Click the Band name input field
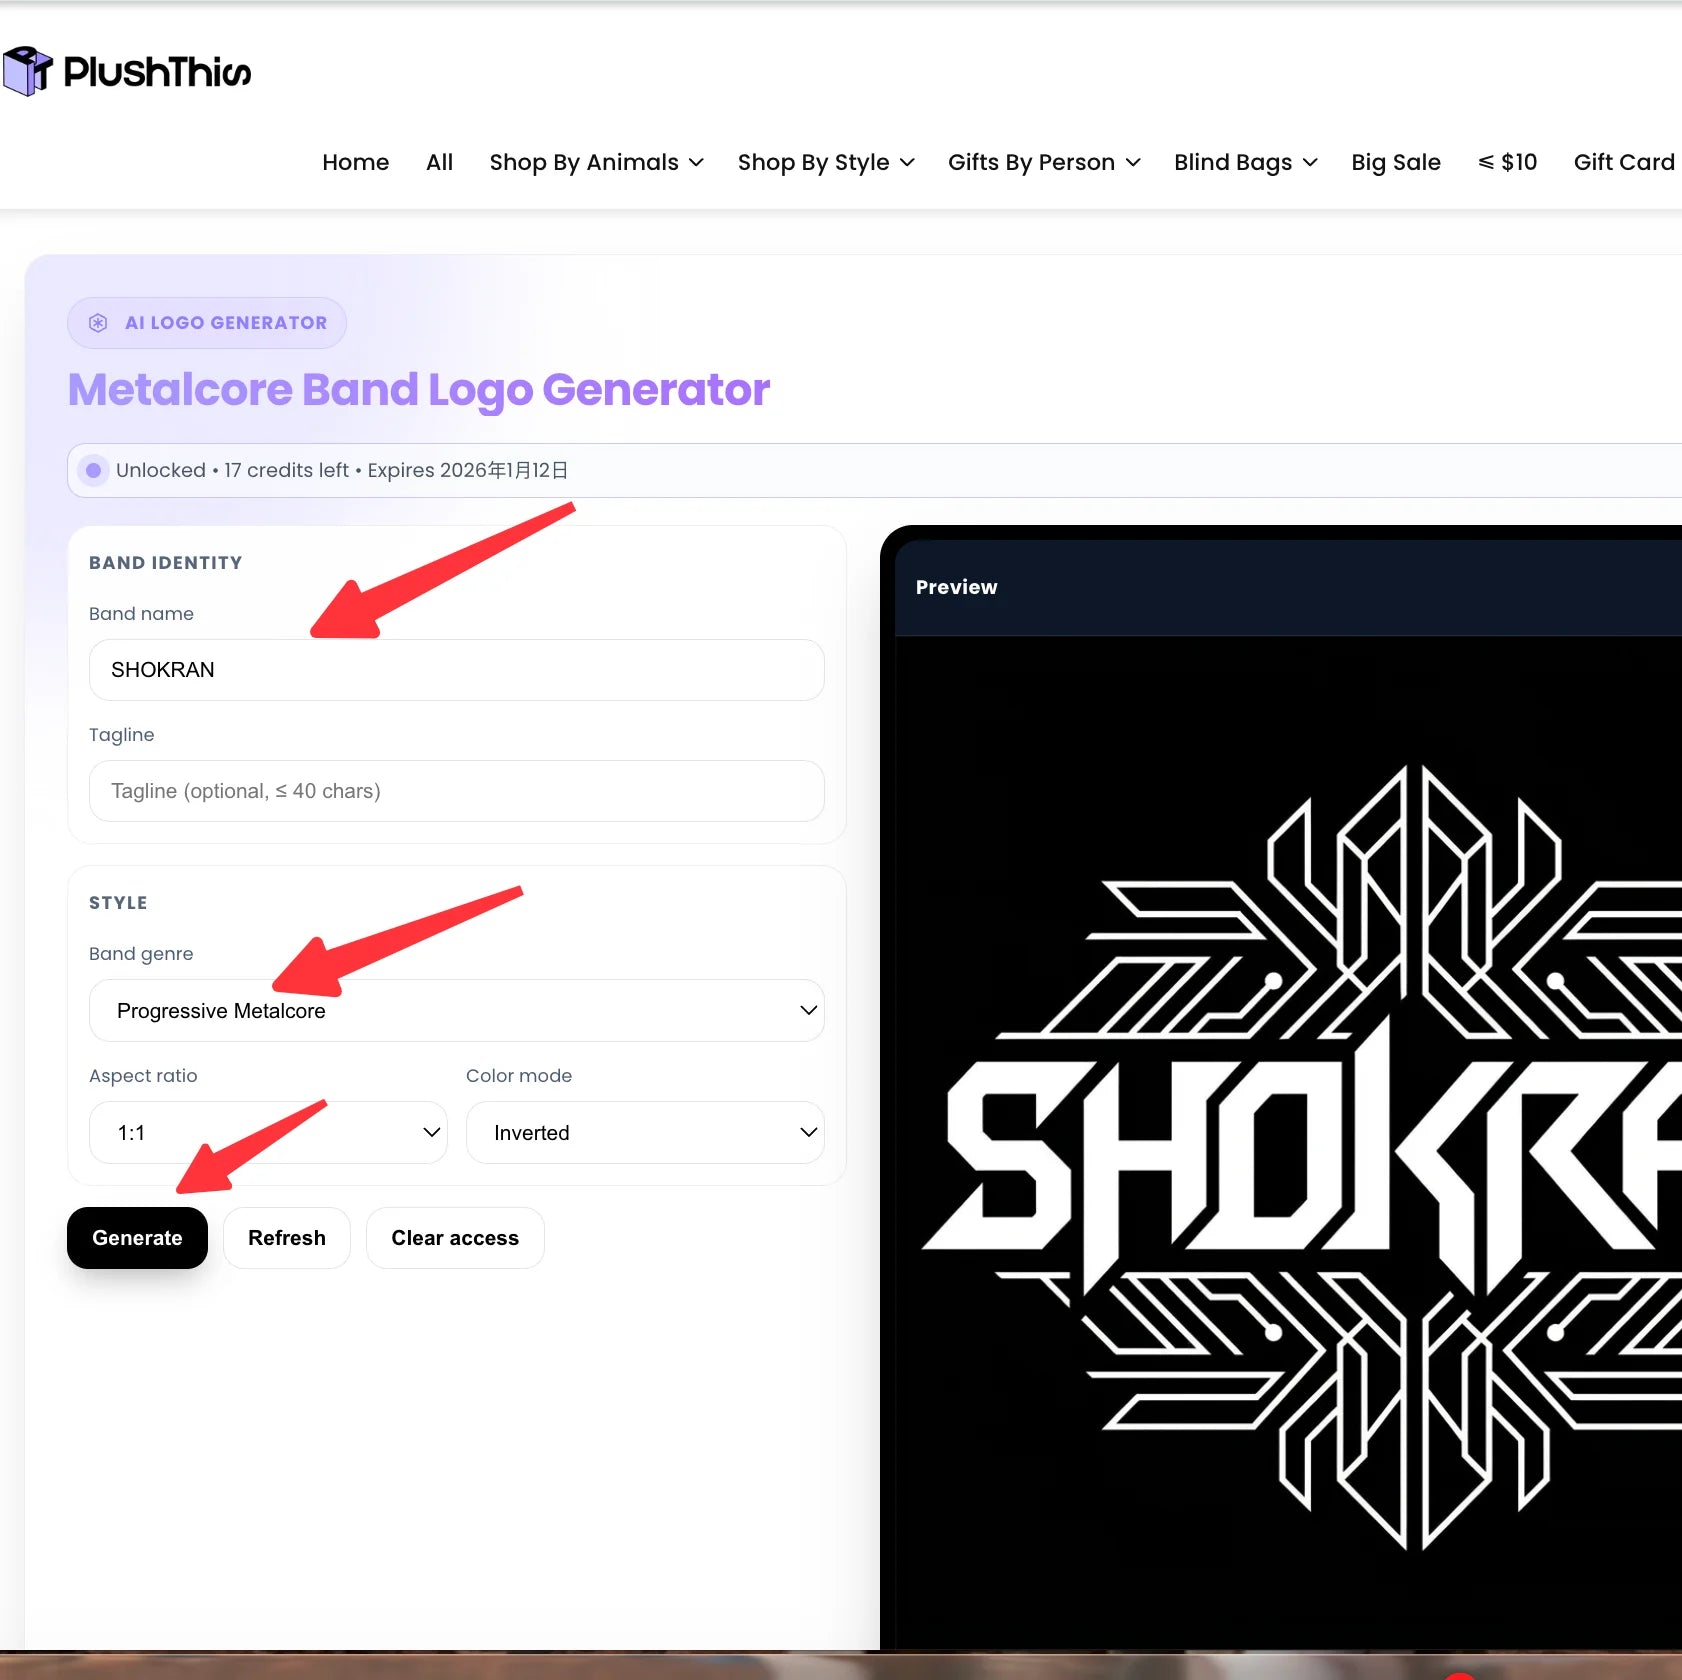This screenshot has height=1680, width=1682. [x=457, y=670]
